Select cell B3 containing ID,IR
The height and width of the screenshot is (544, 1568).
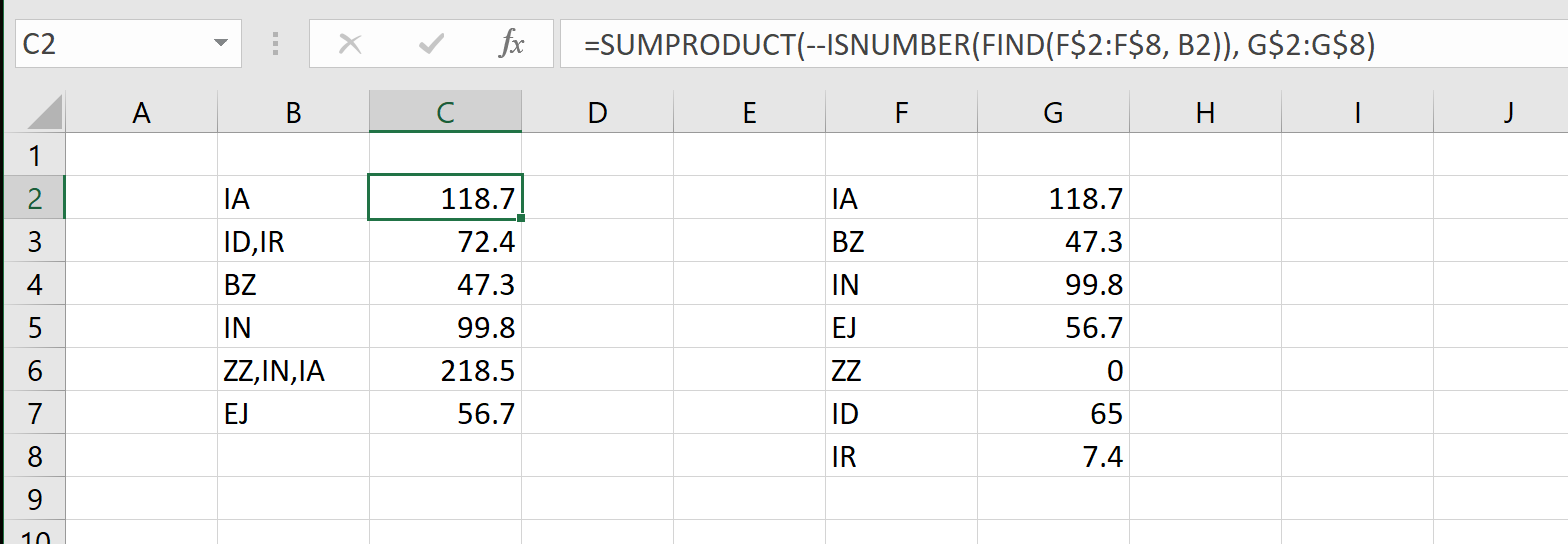(x=292, y=242)
